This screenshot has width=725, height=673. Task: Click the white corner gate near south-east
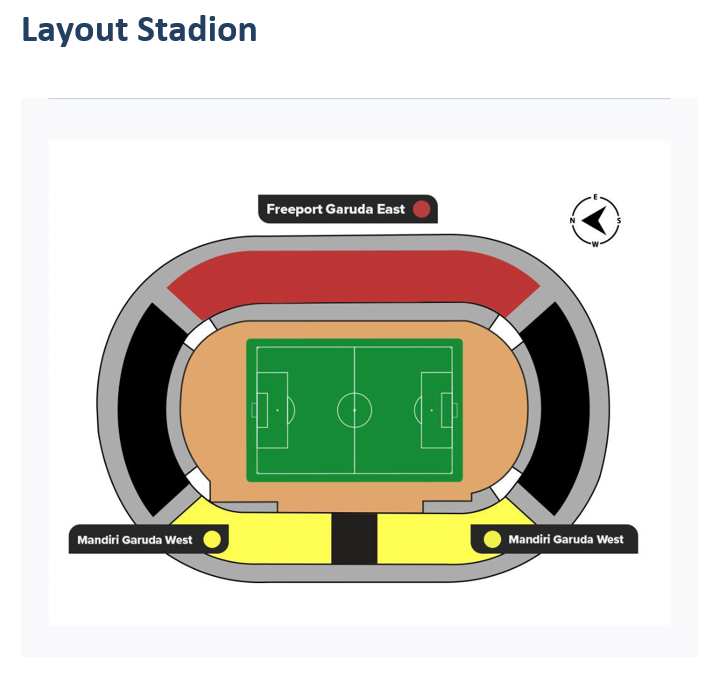[x=506, y=331]
